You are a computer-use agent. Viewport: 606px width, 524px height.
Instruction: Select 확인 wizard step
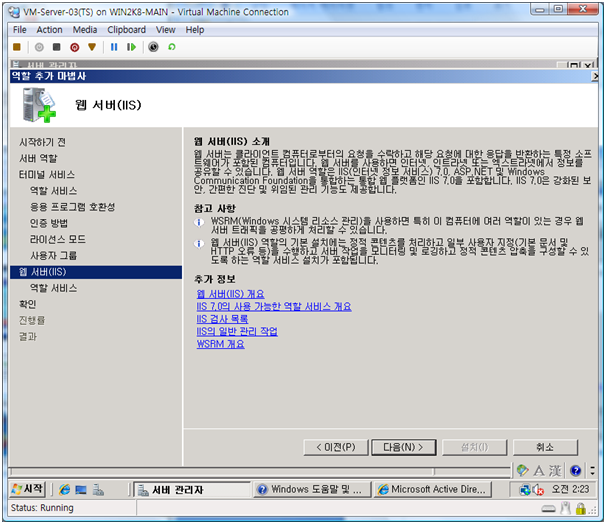[27, 305]
